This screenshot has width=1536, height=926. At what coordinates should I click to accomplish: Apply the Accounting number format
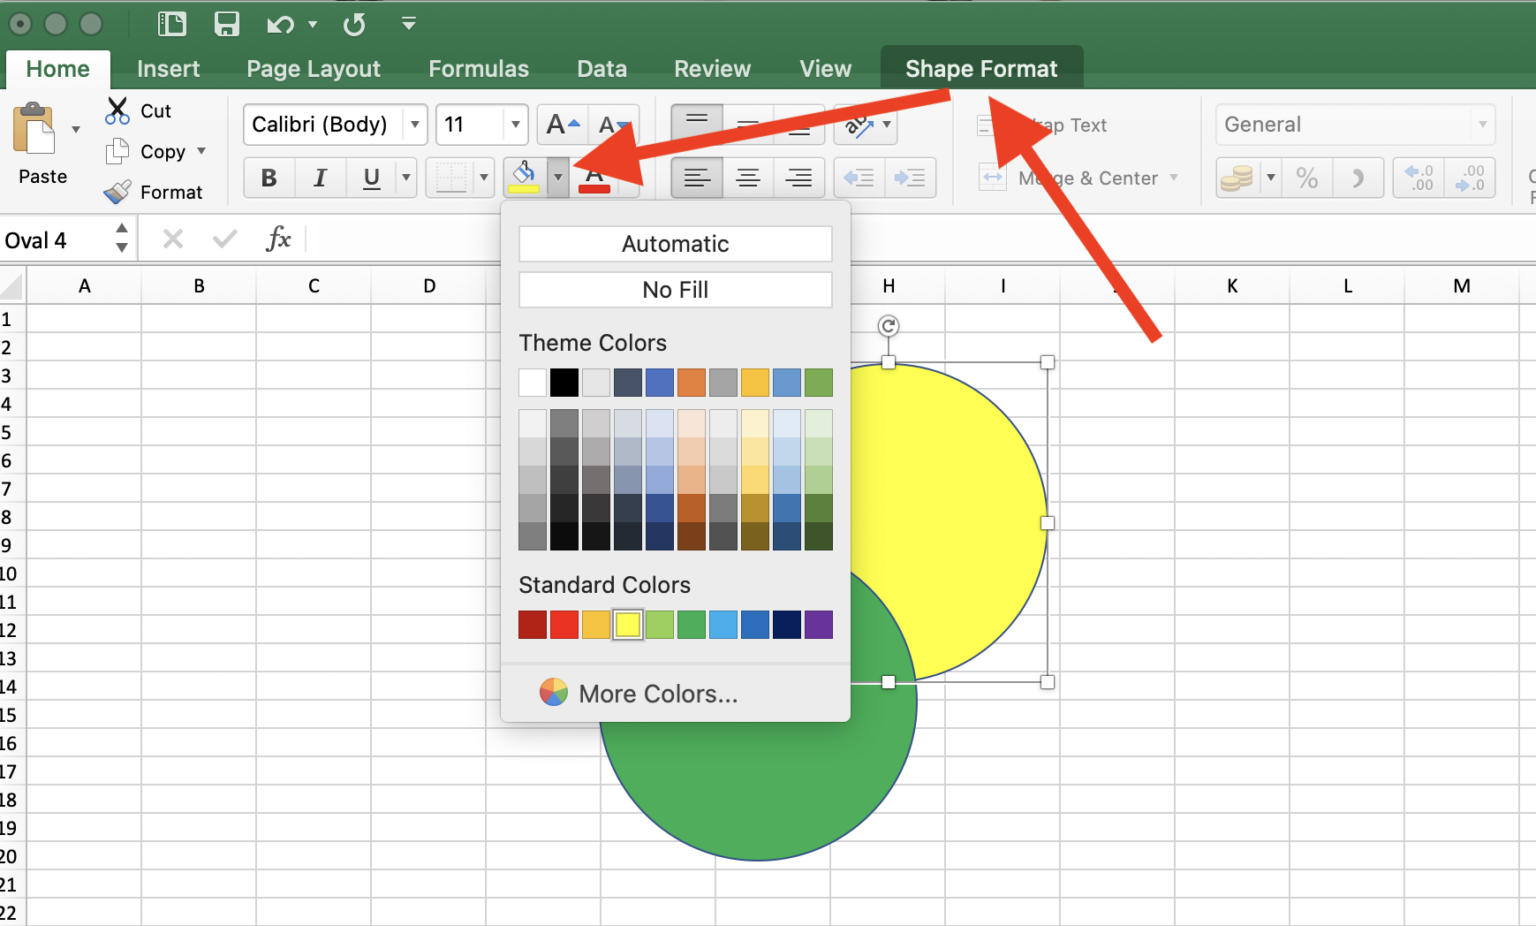1237,177
